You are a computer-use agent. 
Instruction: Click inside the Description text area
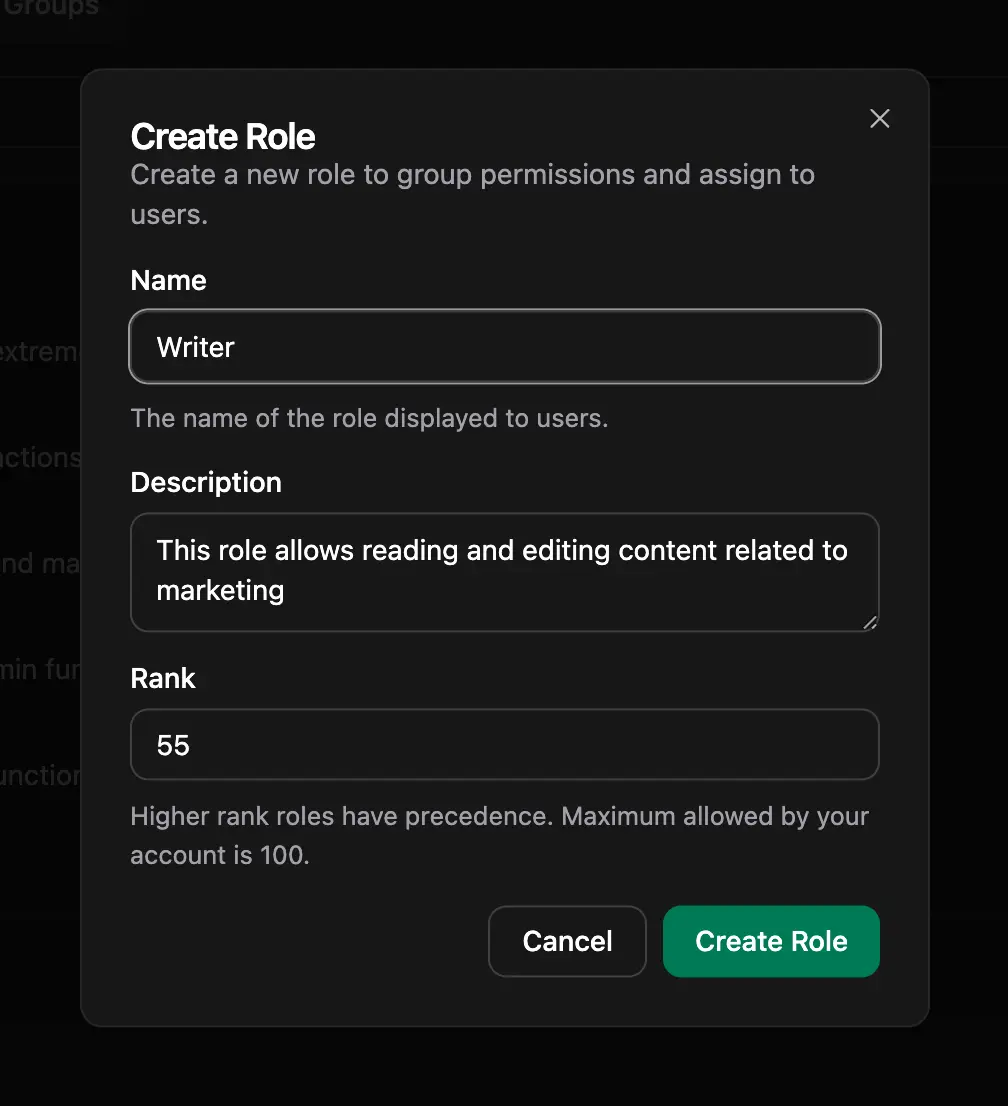[504, 570]
